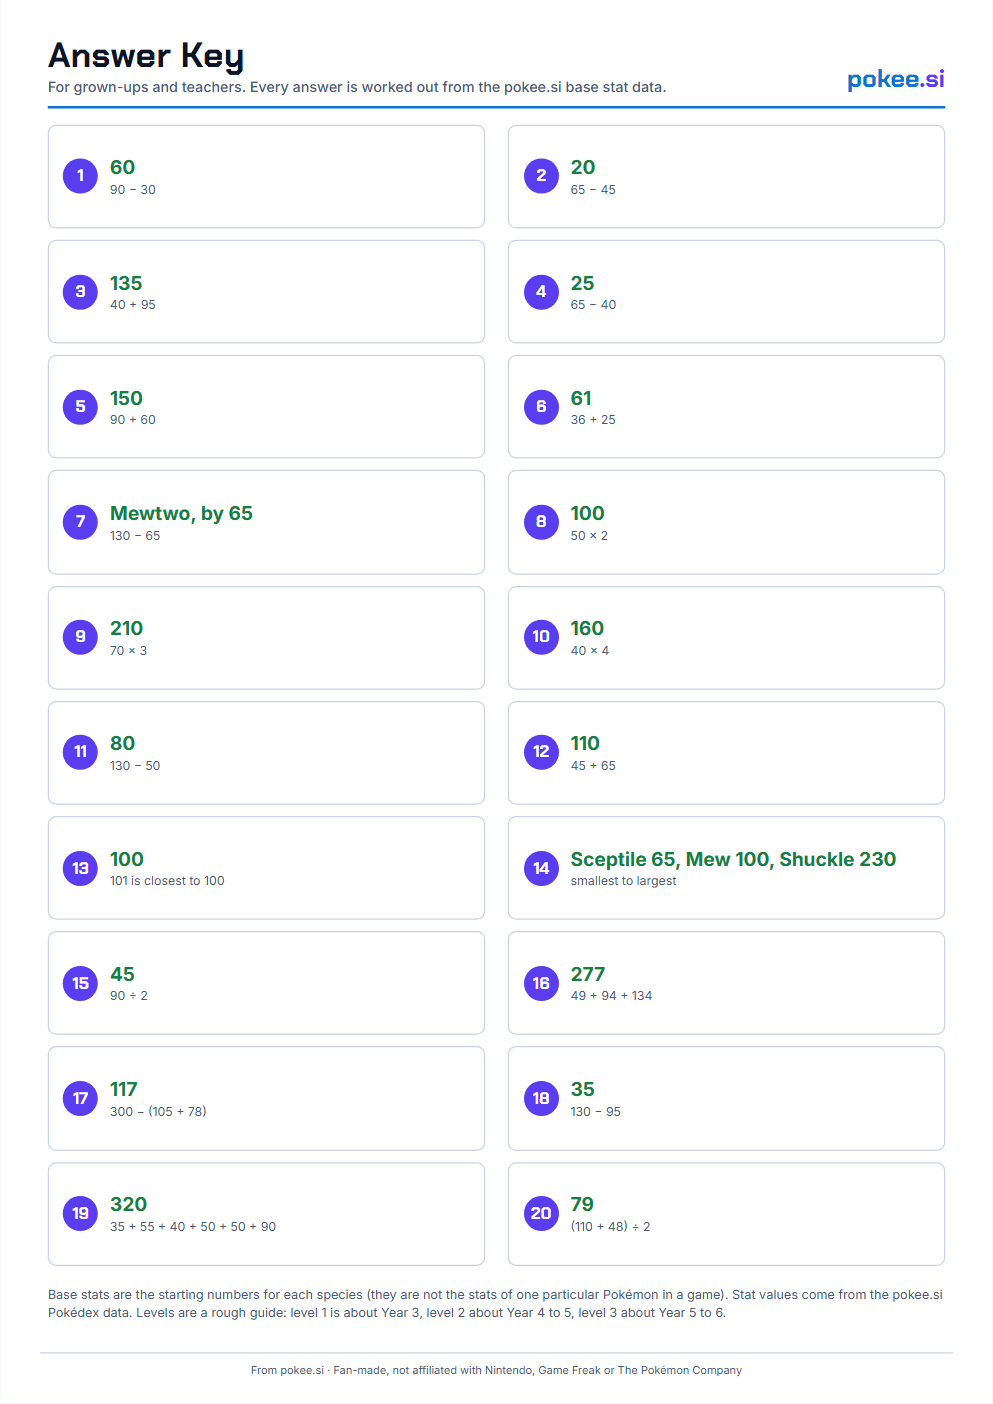Click the answer 'Sceptile 65, Mew 100, Shuckle 230'
993x1404 pixels.
733,859
